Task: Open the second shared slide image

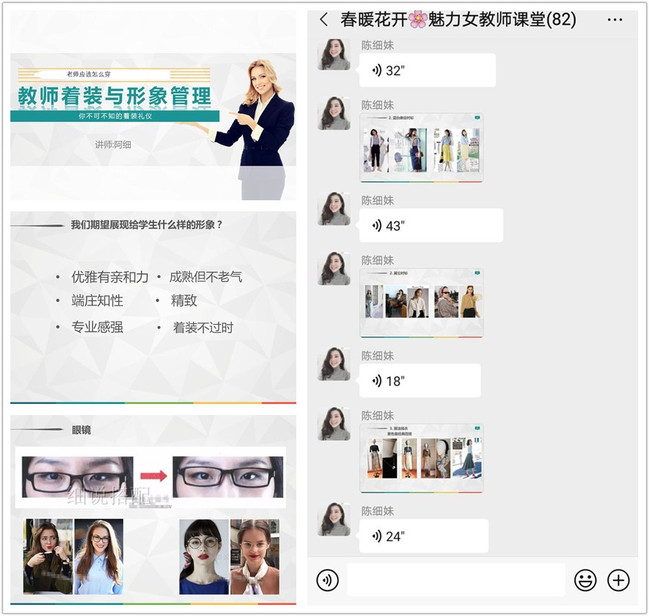Action: click(421, 302)
